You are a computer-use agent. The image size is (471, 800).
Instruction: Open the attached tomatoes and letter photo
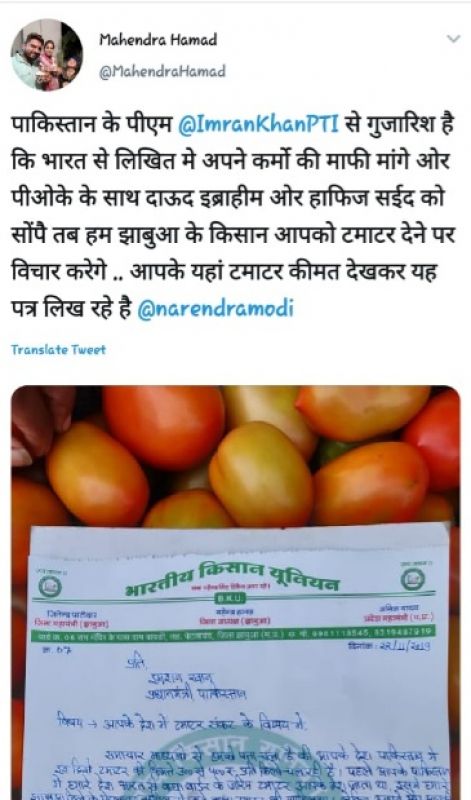coord(235,592)
